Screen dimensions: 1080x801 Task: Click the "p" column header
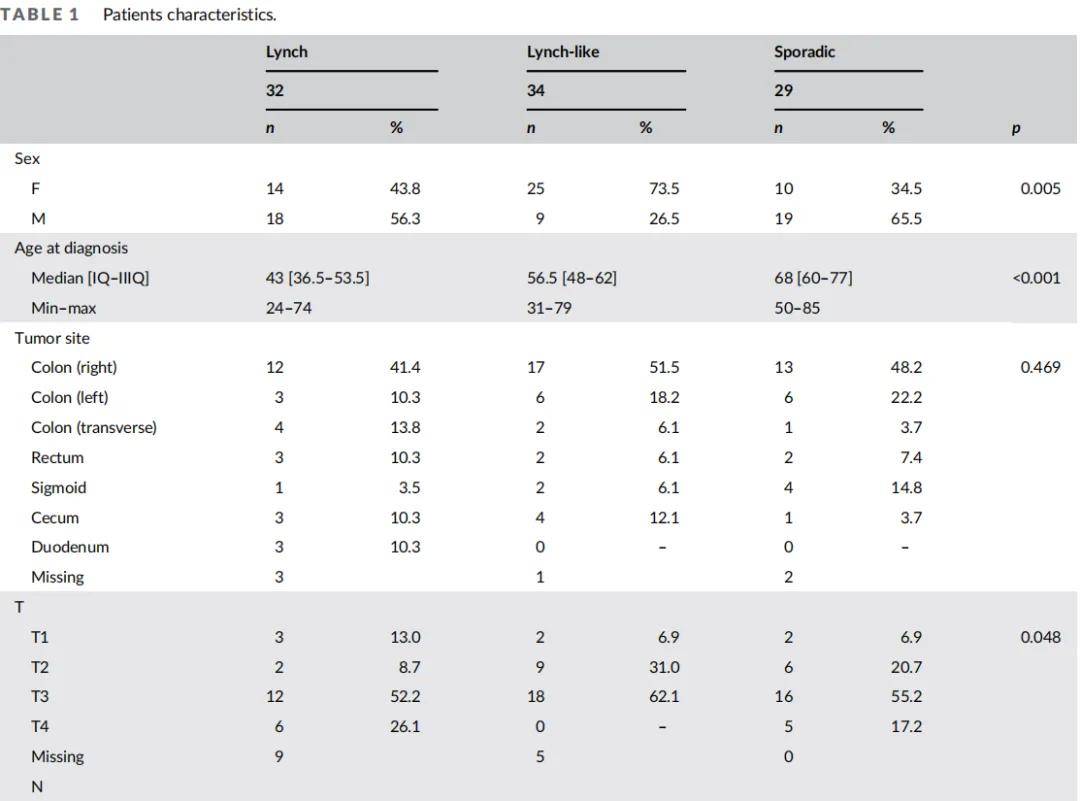(x=1016, y=128)
